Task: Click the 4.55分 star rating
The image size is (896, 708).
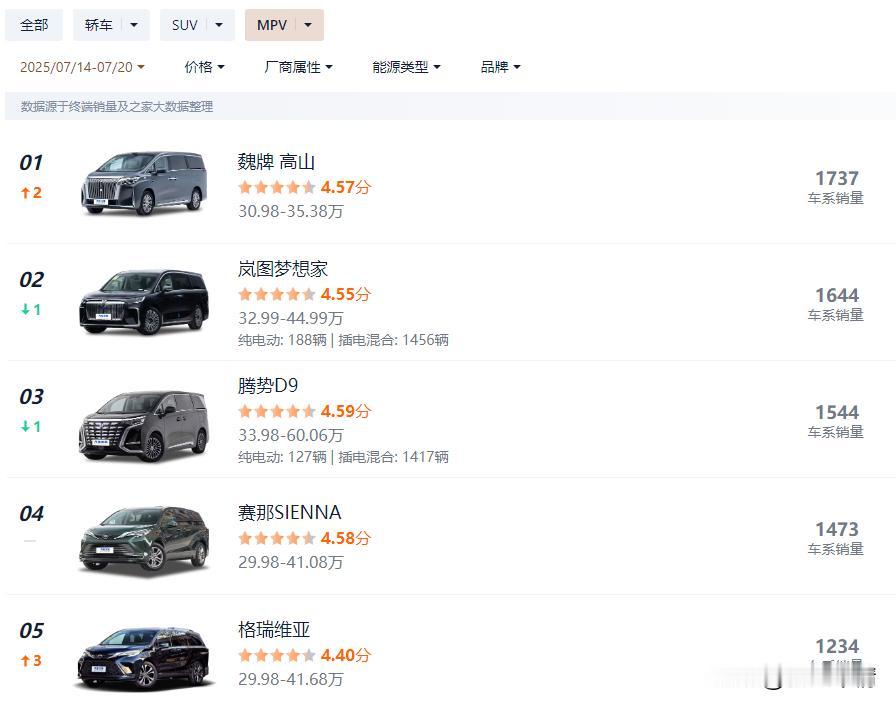Action: (x=305, y=294)
